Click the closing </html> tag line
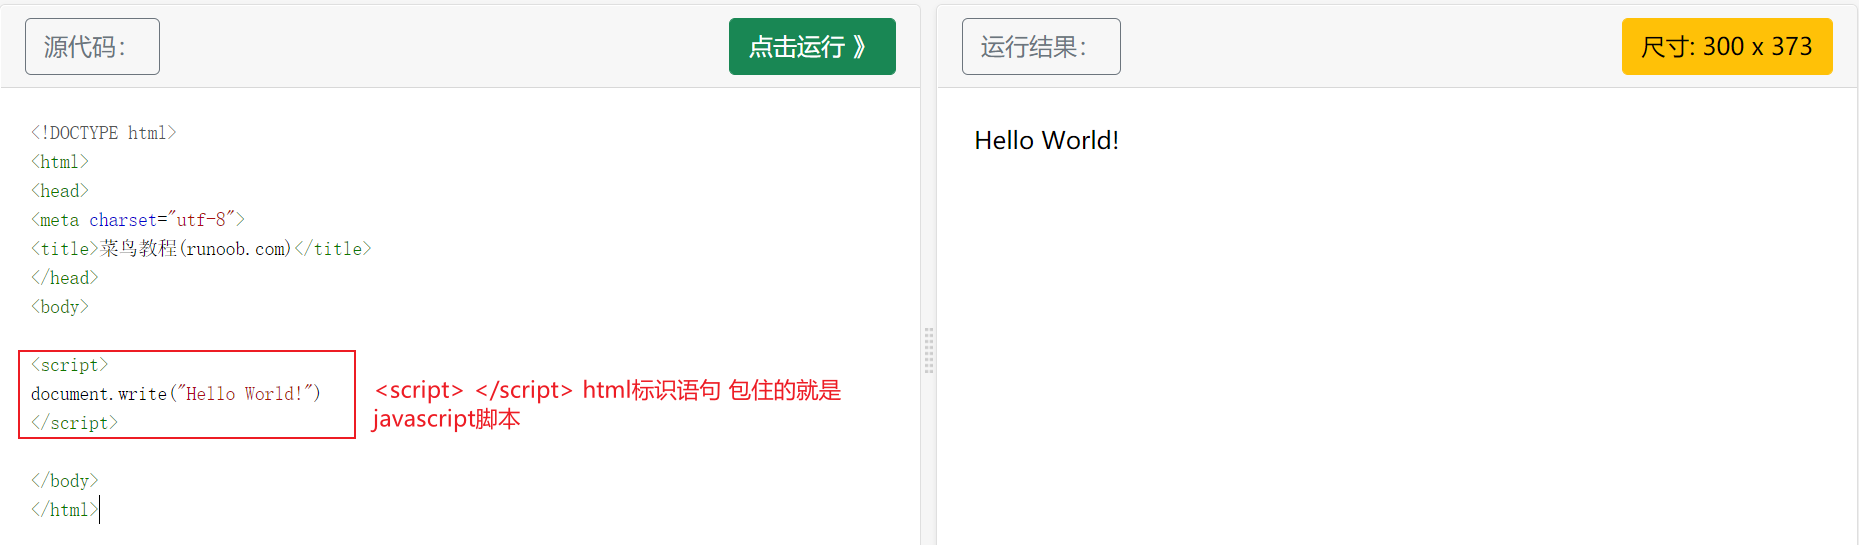This screenshot has height=545, width=1859. tap(65, 510)
